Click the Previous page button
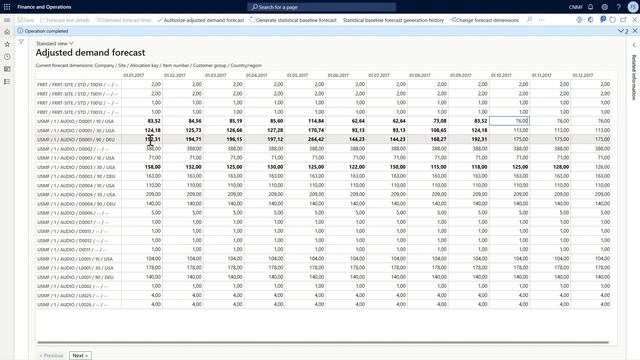The image size is (640, 360). [51, 356]
